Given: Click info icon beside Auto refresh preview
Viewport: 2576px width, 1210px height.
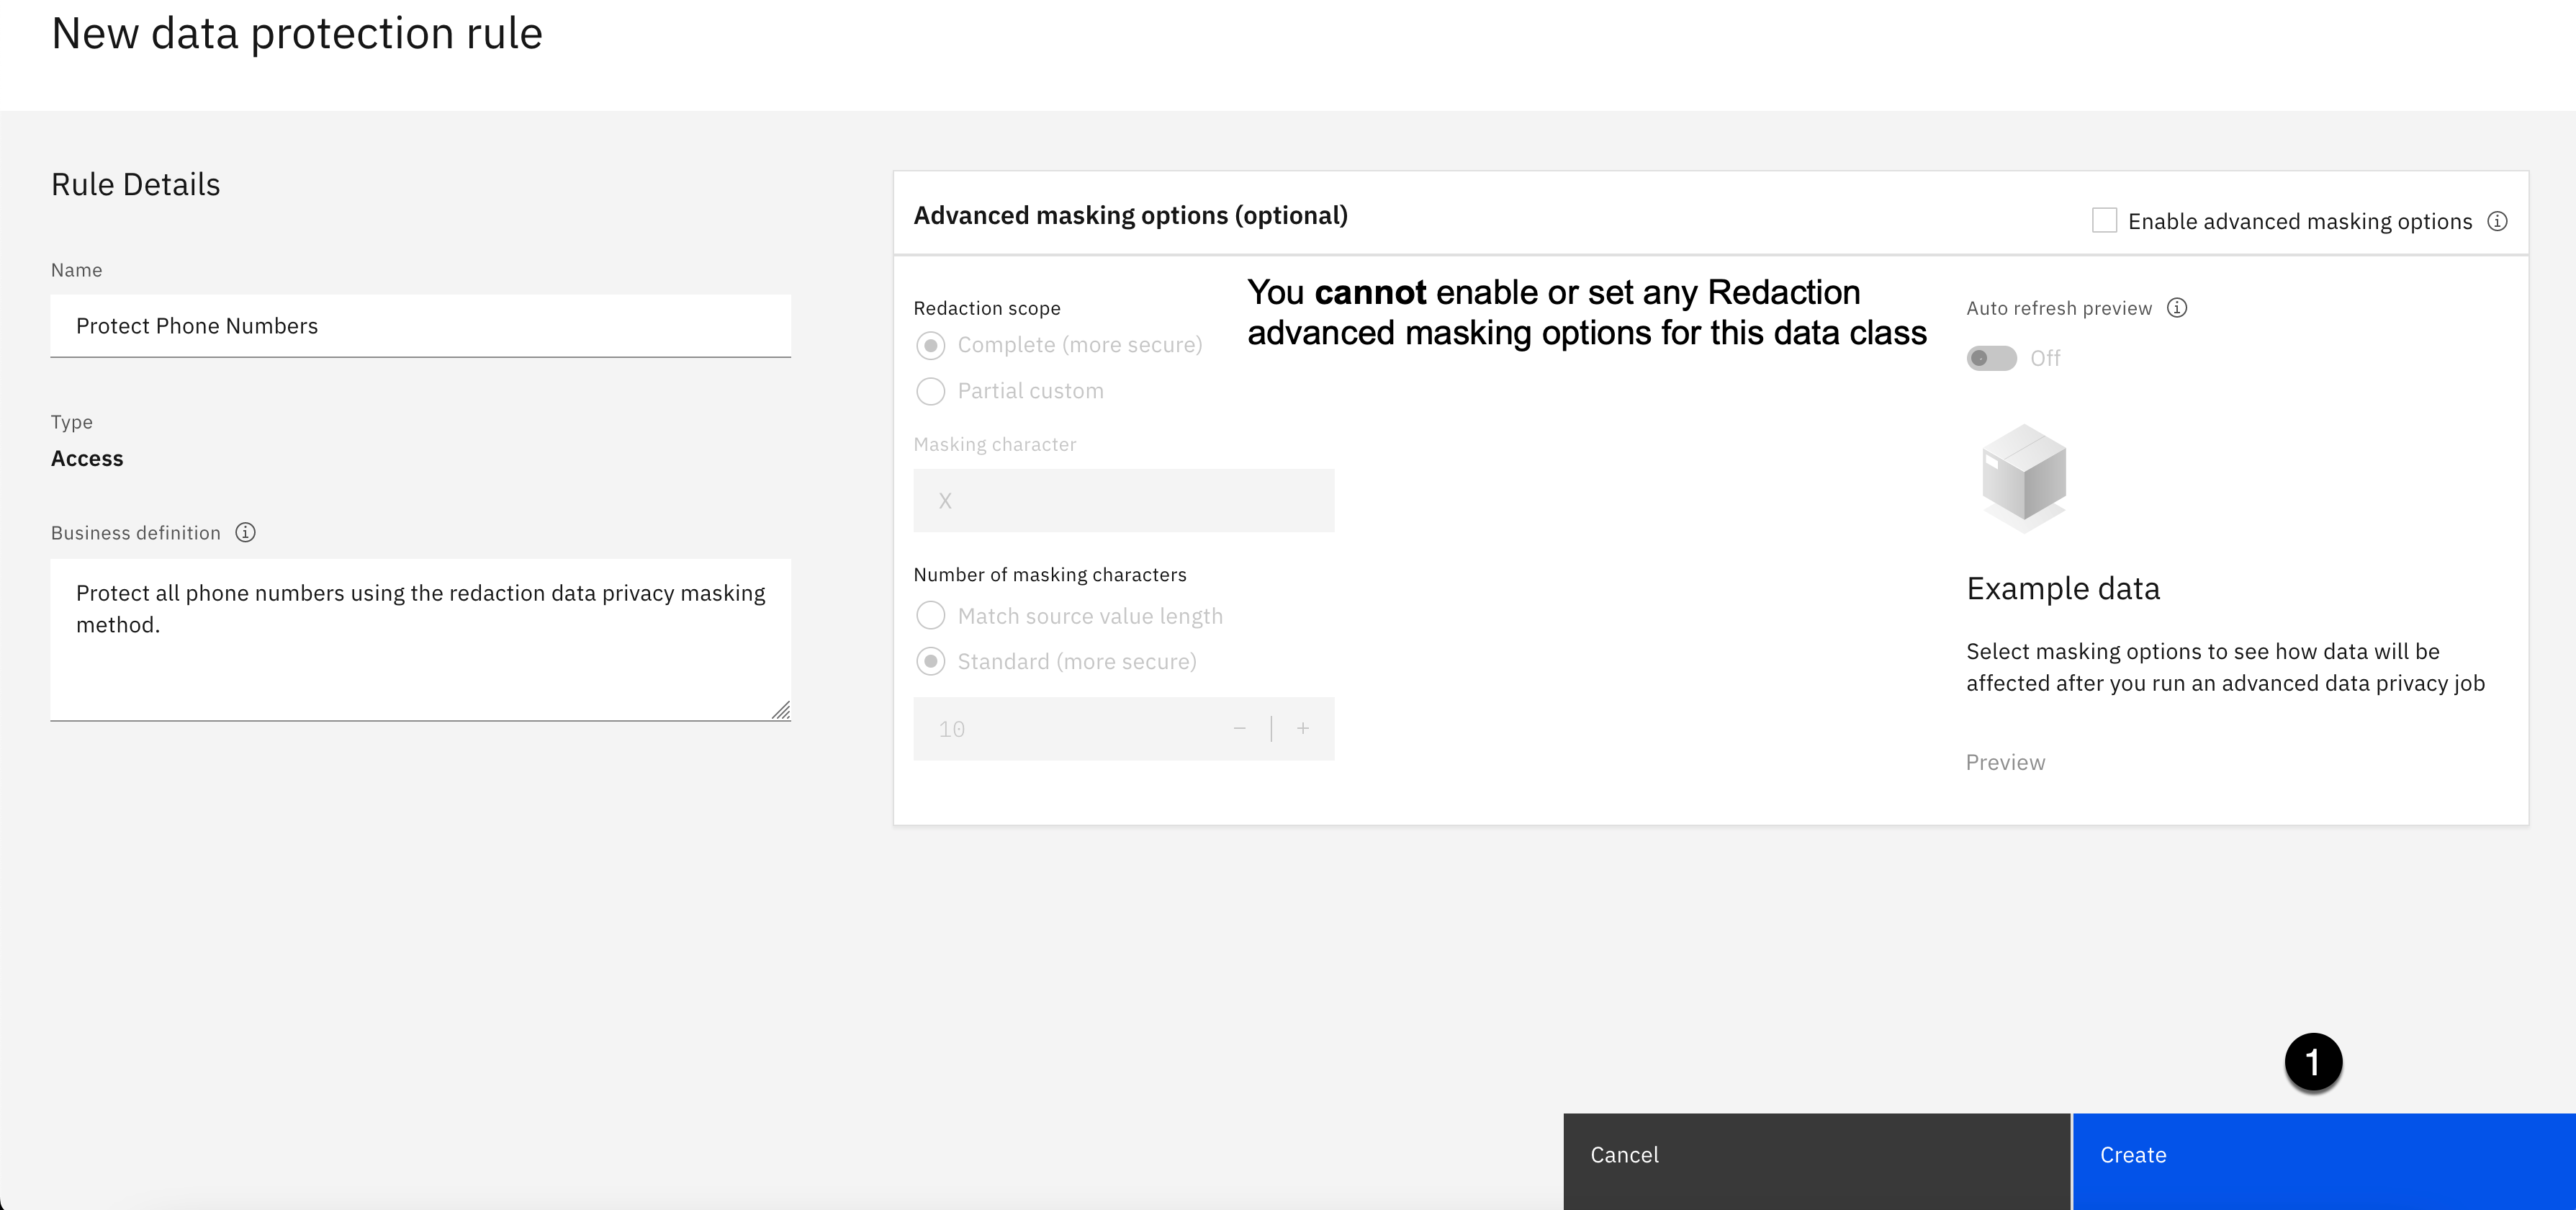Looking at the screenshot, I should click(2177, 308).
